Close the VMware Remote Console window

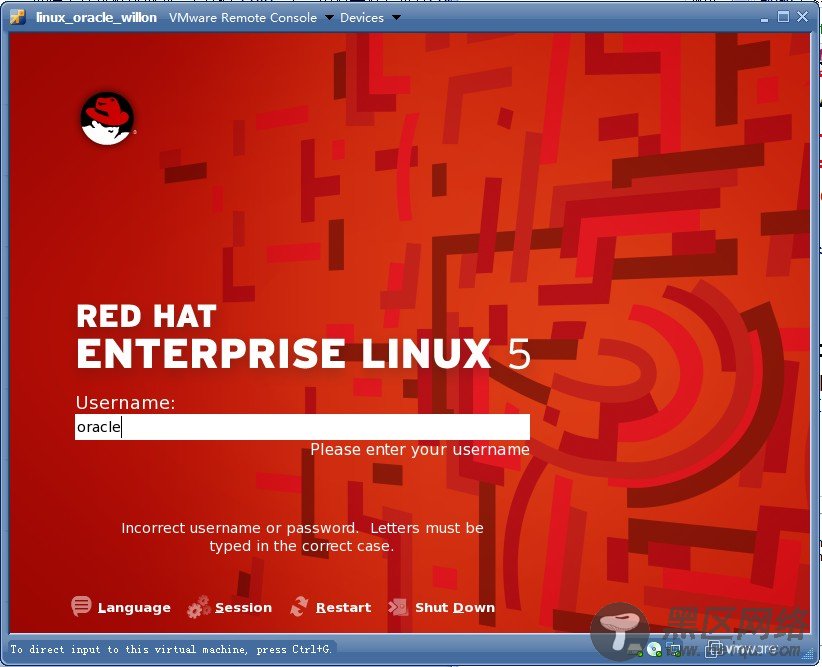click(x=803, y=17)
